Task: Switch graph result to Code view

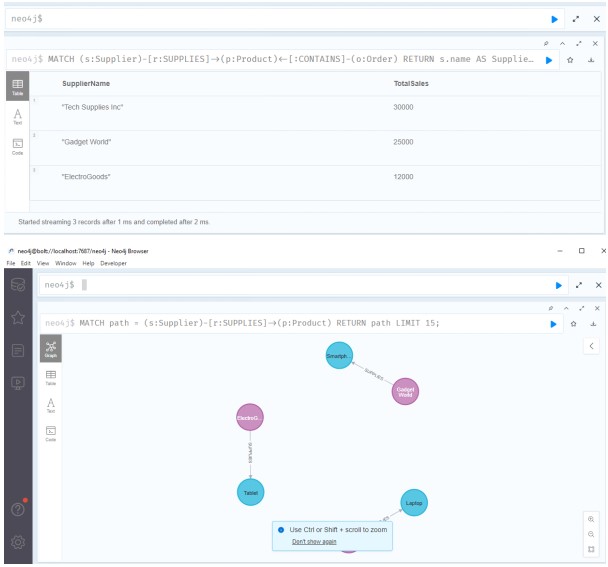Action: [x=50, y=433]
